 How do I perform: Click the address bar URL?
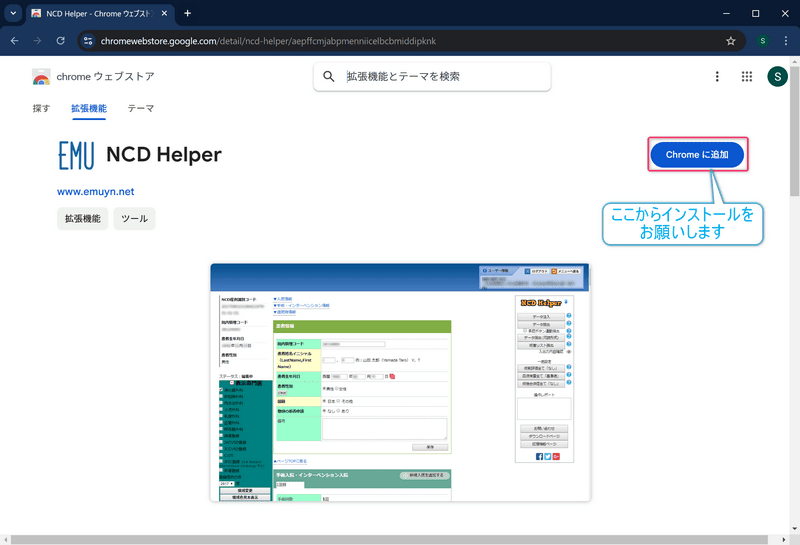pyautogui.click(x=268, y=41)
